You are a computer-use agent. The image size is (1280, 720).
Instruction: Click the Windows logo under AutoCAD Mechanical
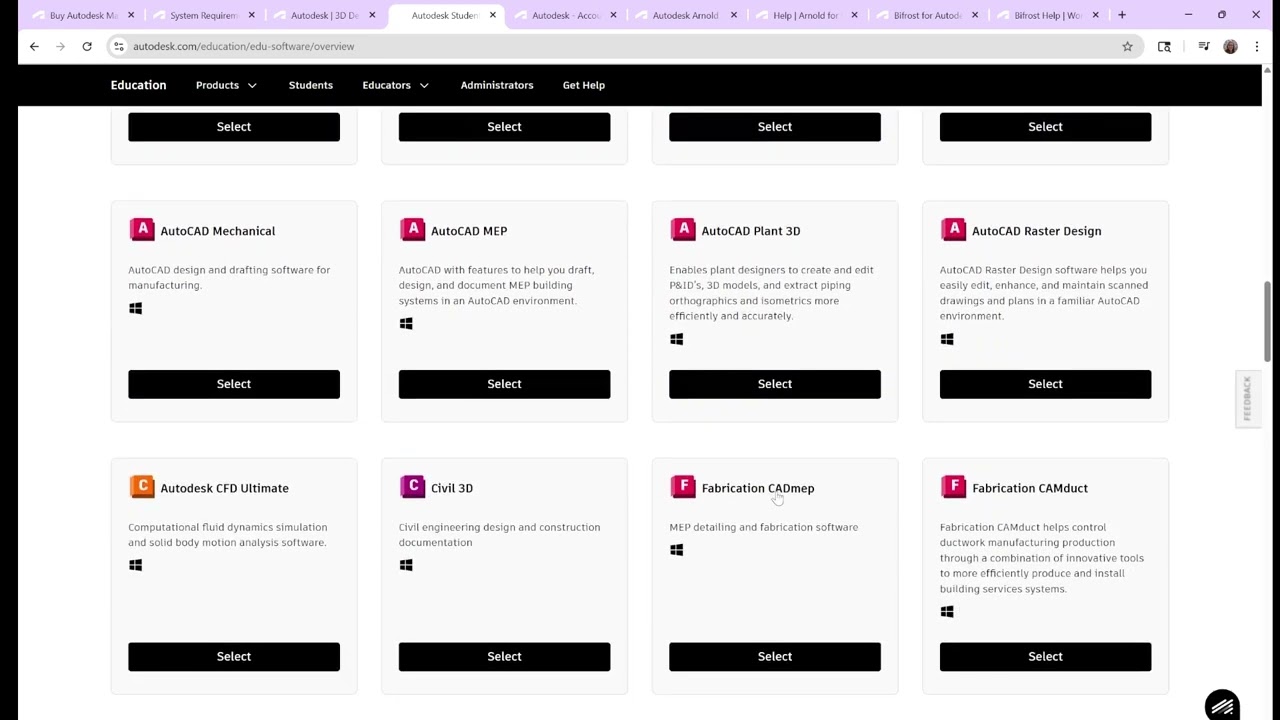[135, 308]
